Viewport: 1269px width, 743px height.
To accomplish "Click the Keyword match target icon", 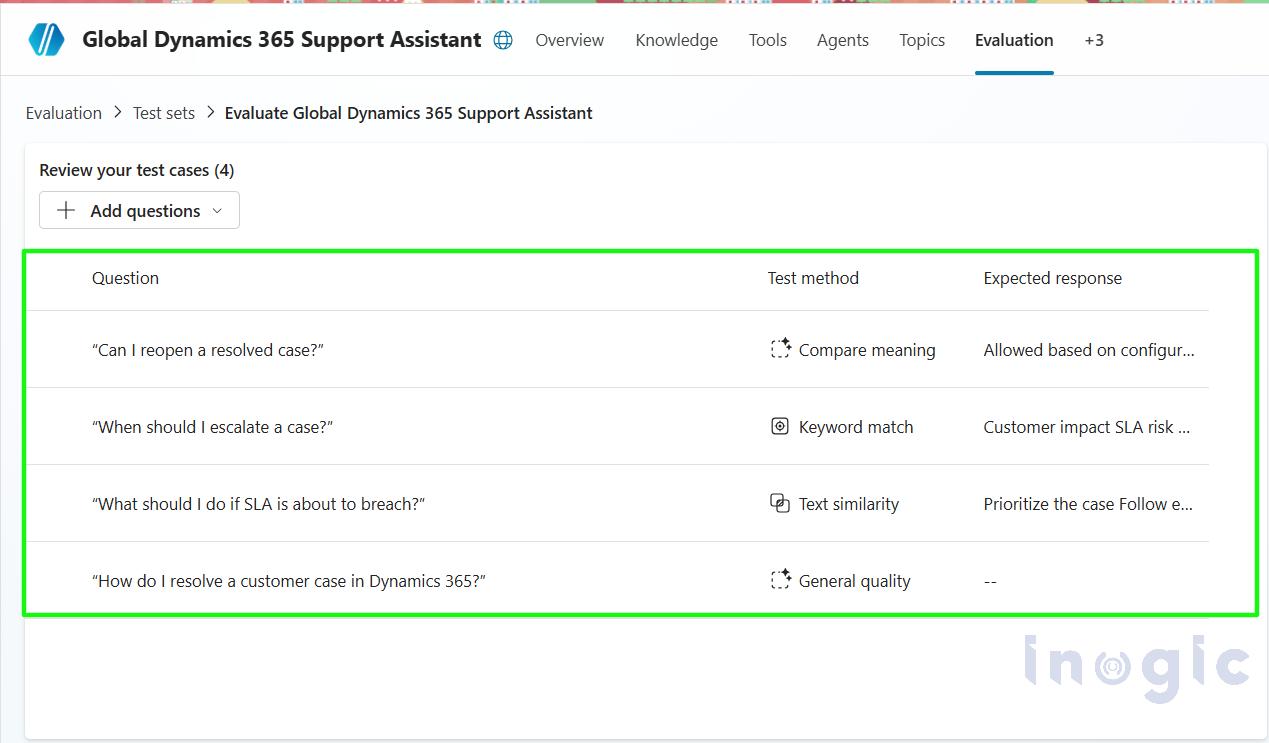I will [780, 426].
